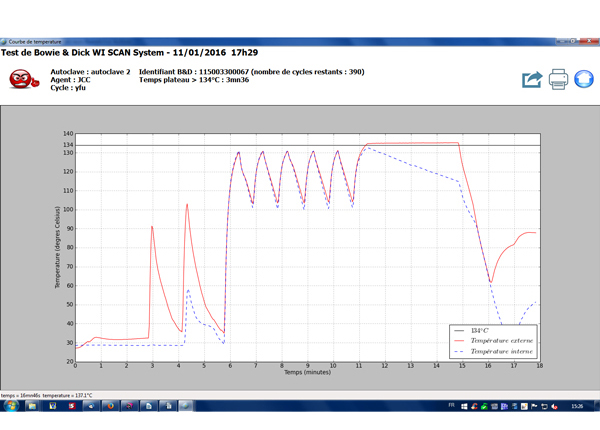Image resolution: width=600 pixels, height=430 pixels.
Task: Click the Temps plateau 3mn36 text
Action: point(194,80)
